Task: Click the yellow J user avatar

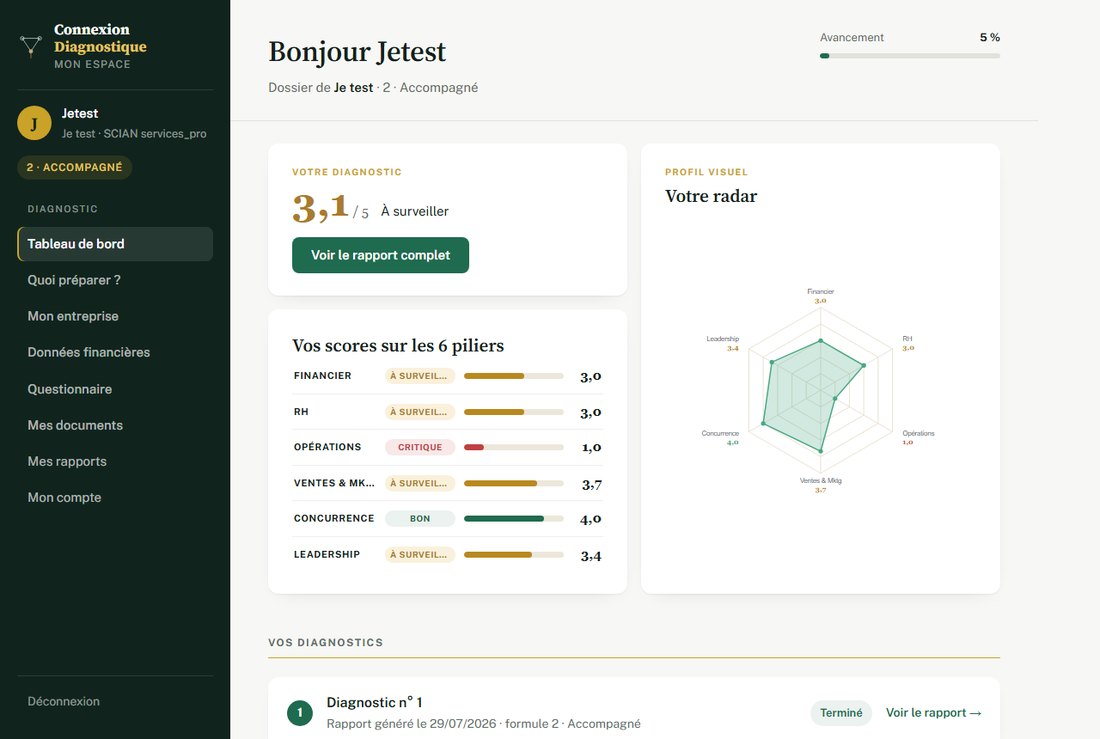Action: click(34, 124)
